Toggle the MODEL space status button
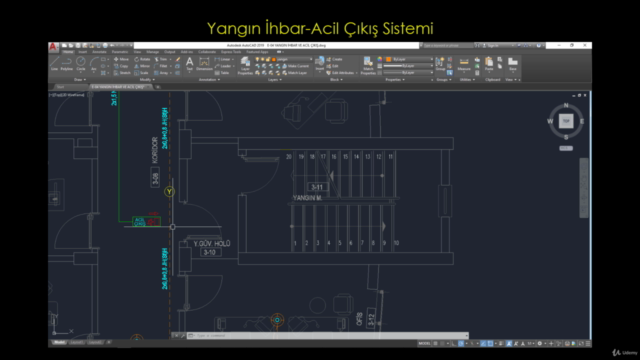Viewport: 640px width, 360px height. (424, 344)
